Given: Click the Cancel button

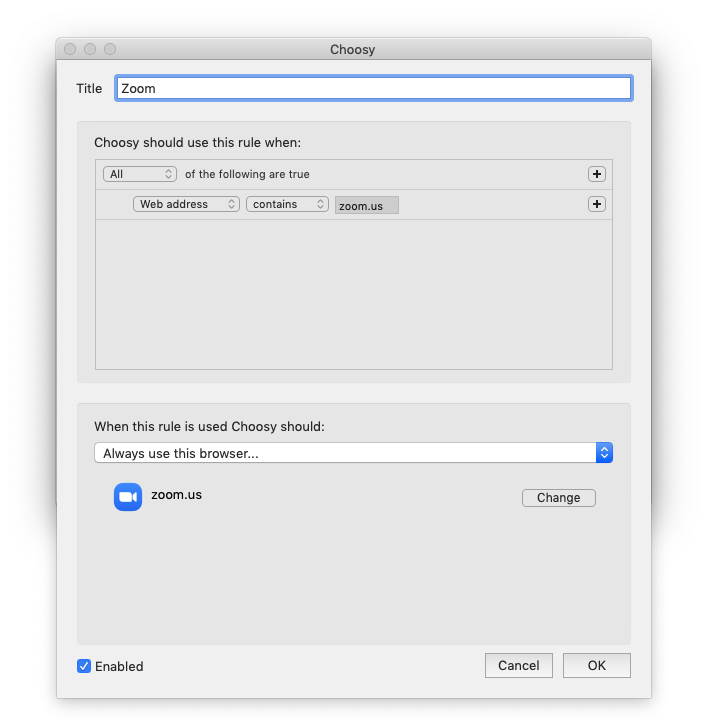Looking at the screenshot, I should pos(518,665).
